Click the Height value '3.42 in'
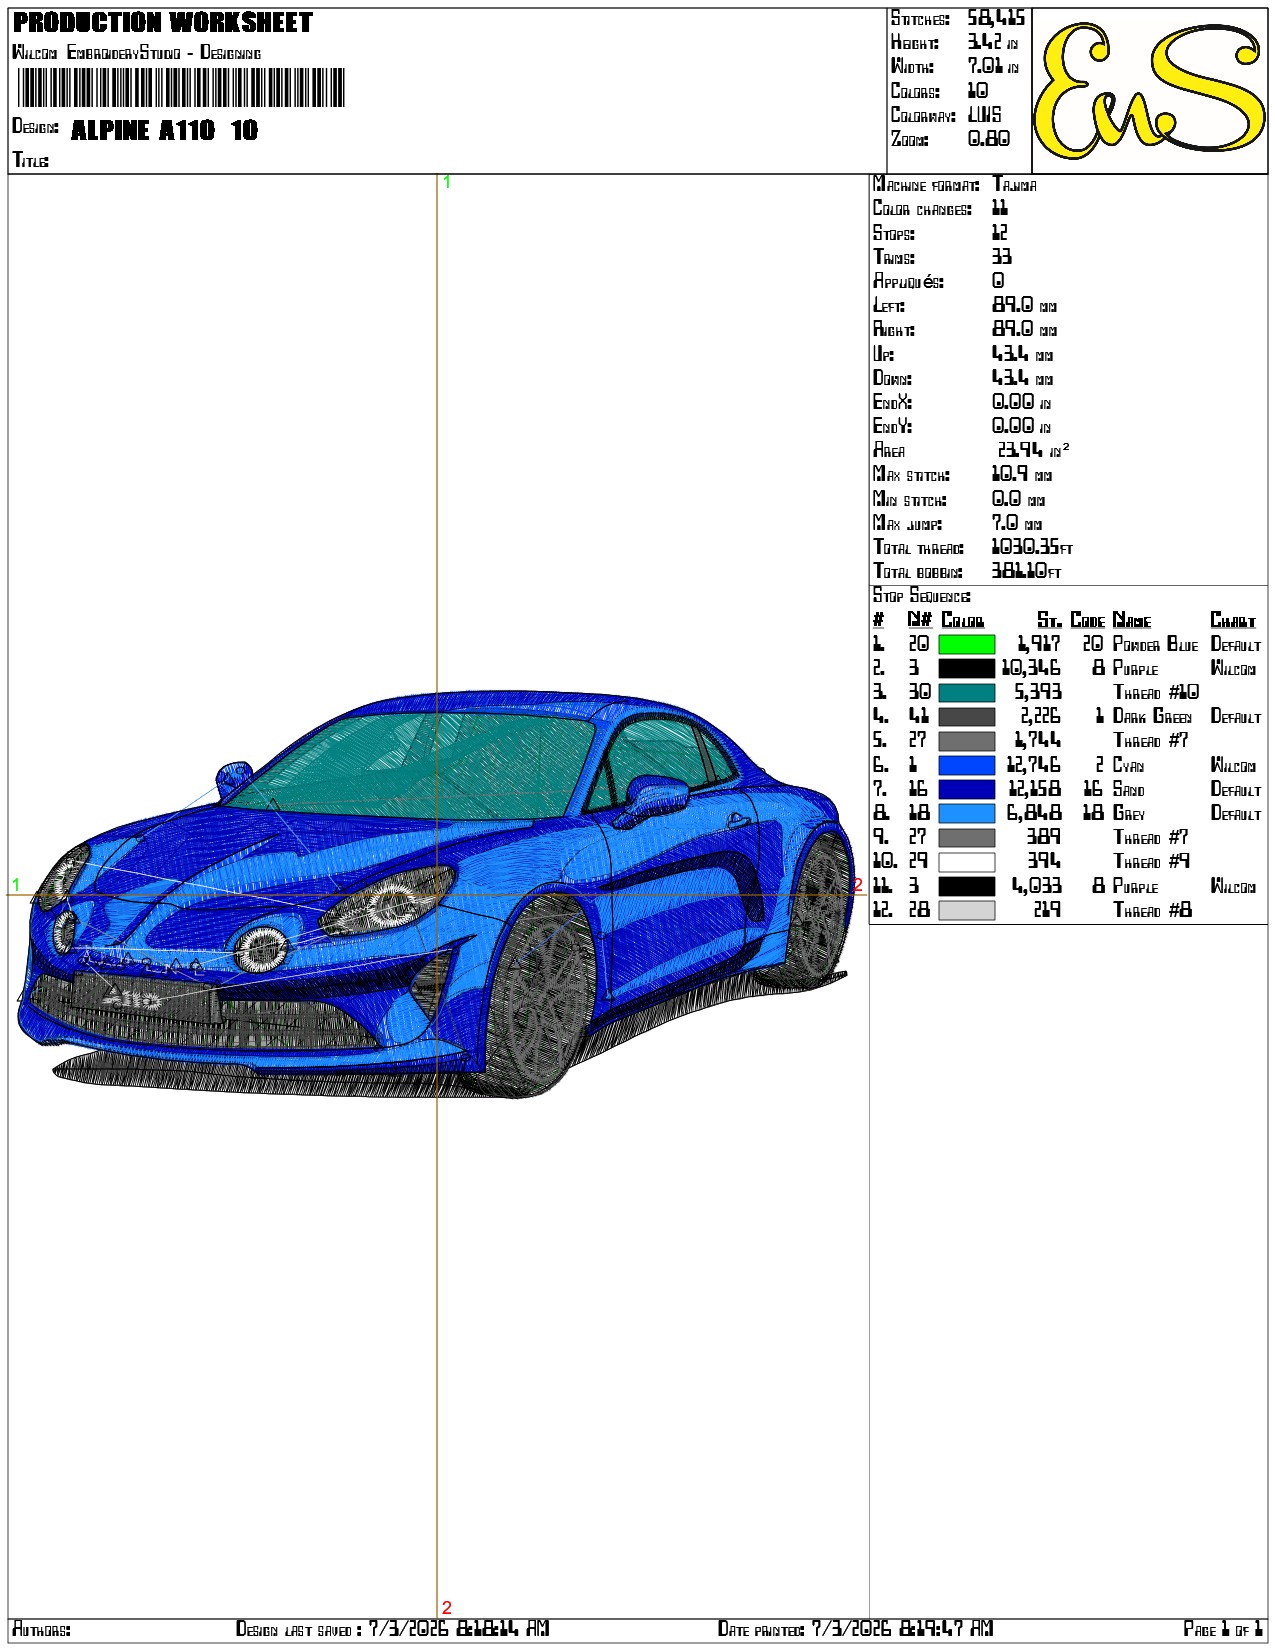 (993, 42)
